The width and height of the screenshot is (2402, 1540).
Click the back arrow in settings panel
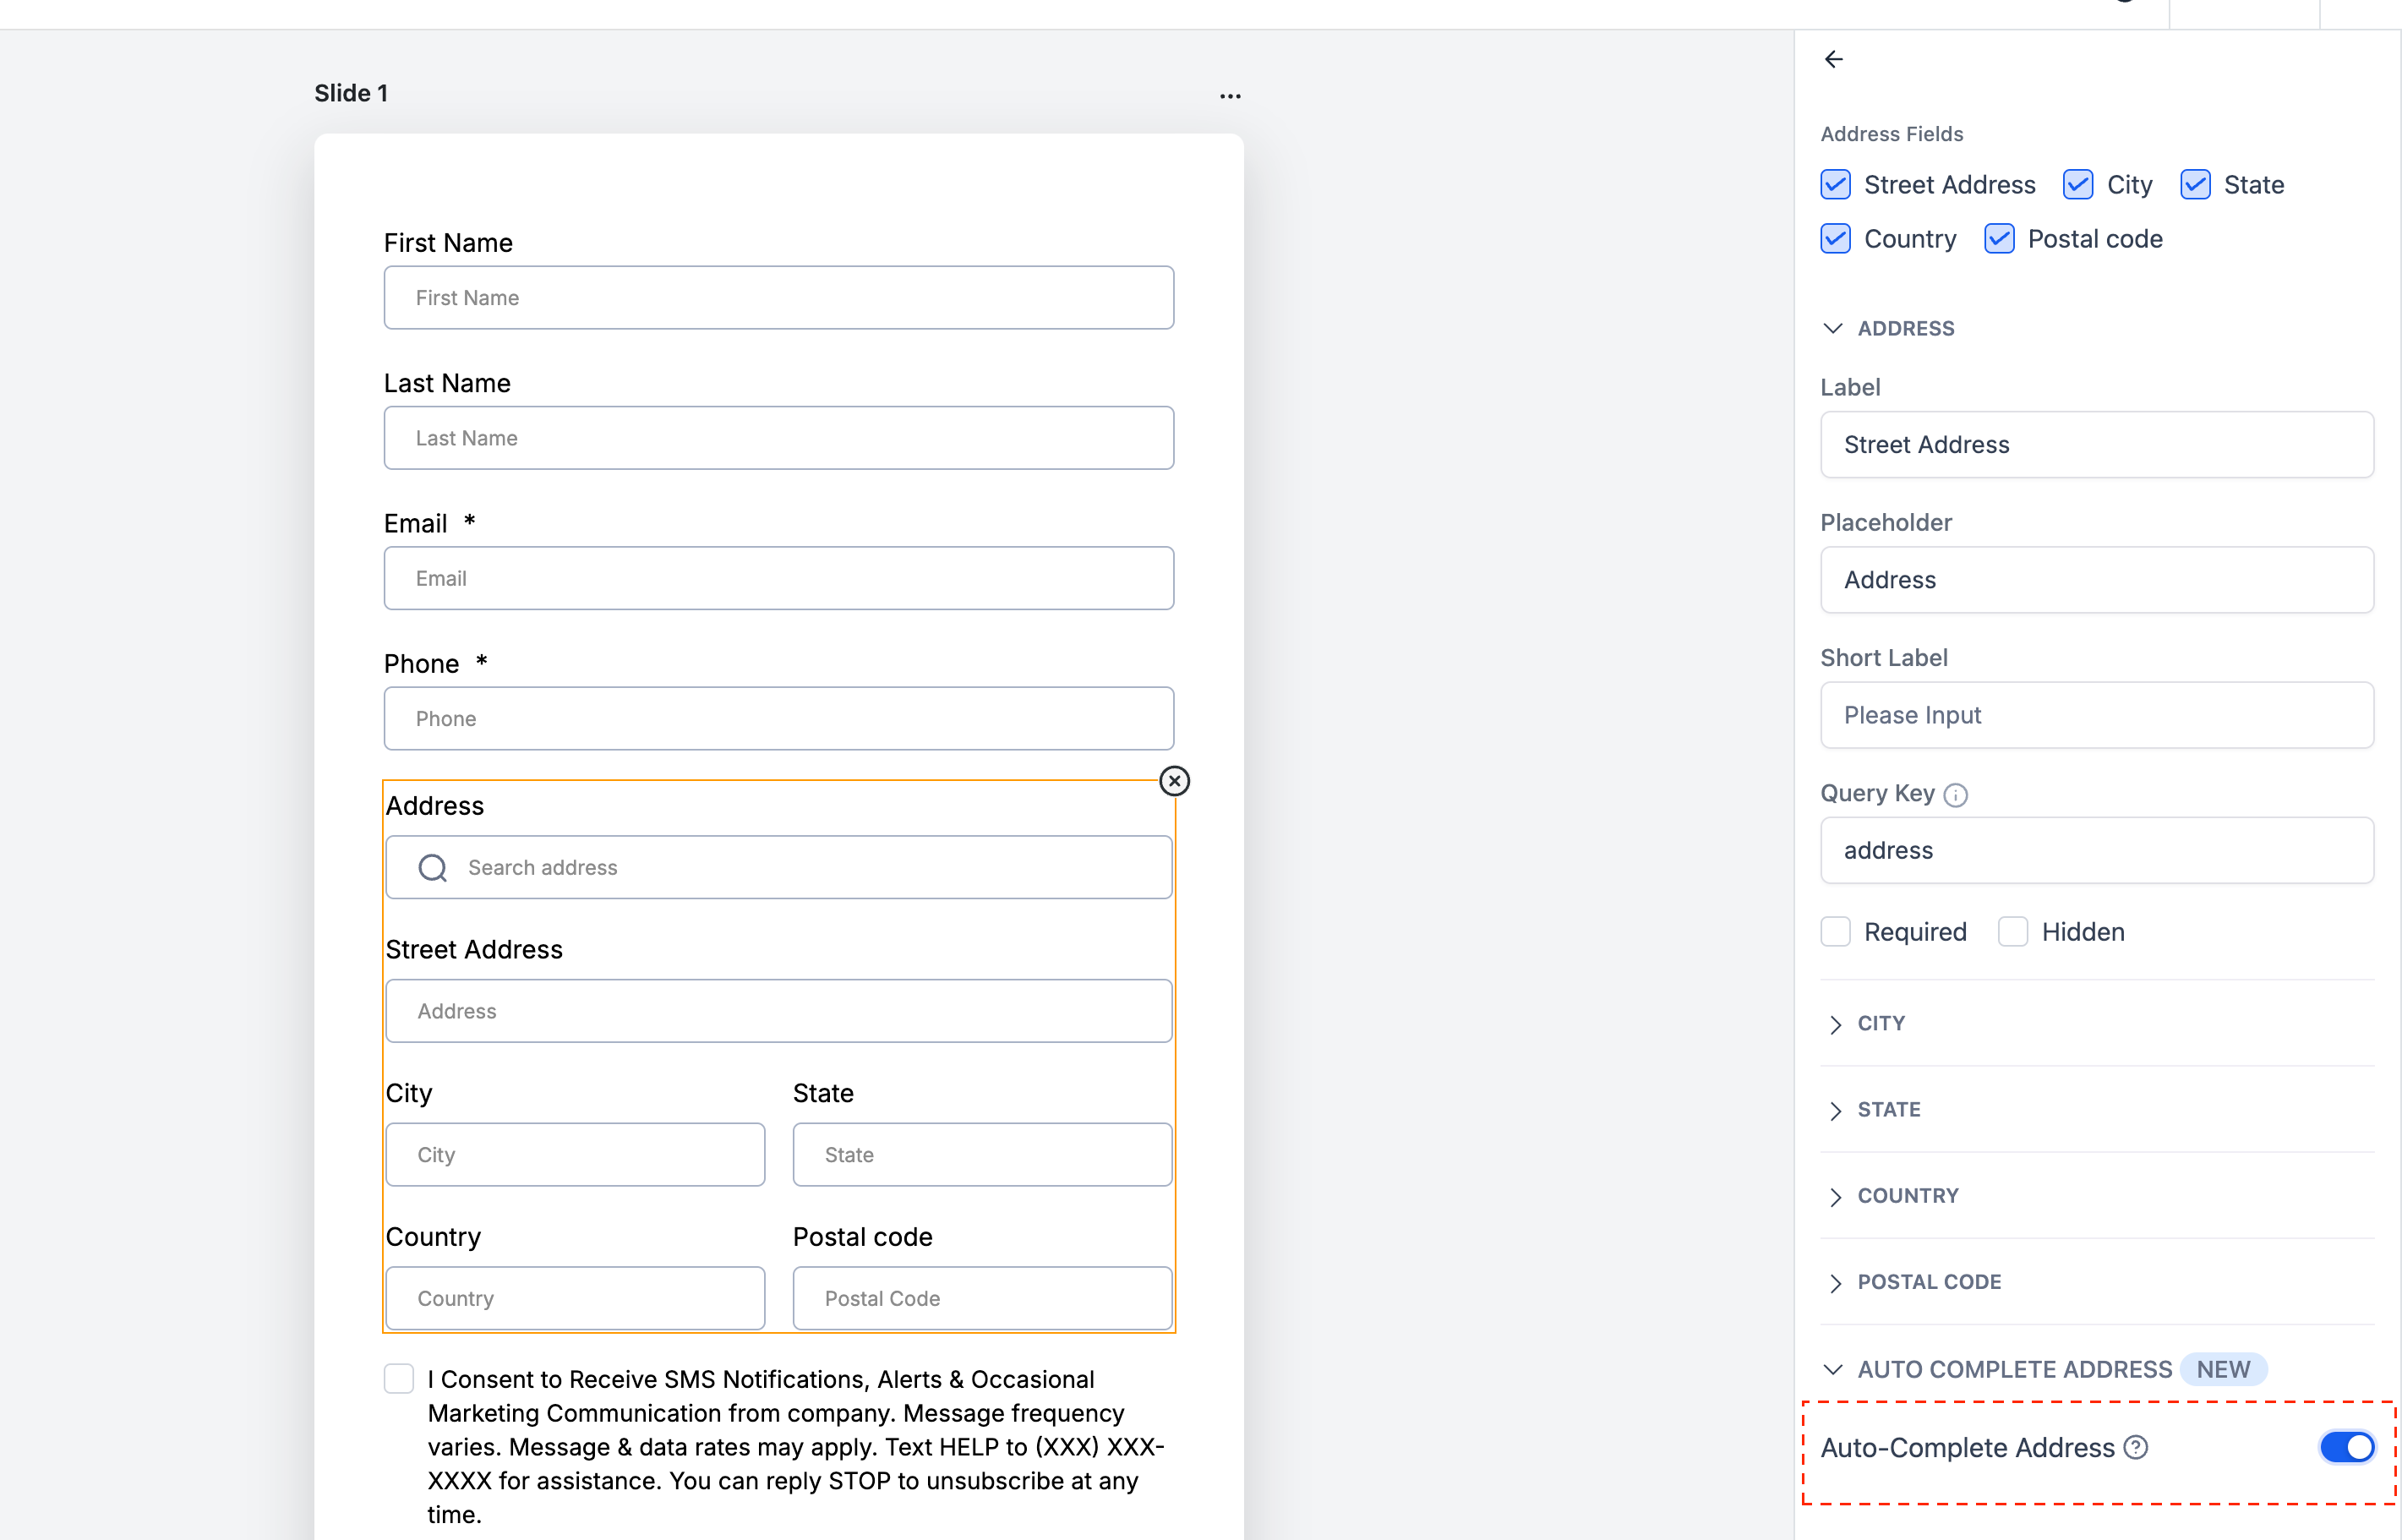tap(1833, 60)
